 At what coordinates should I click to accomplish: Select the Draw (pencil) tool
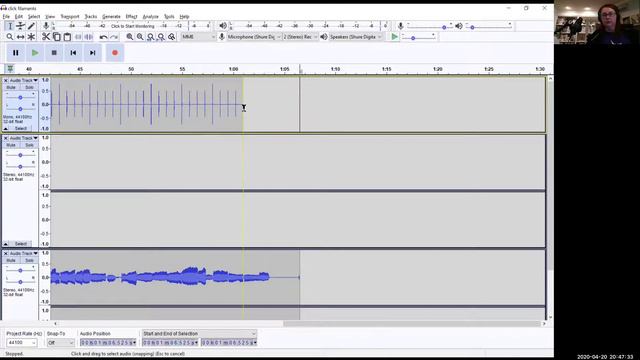click(x=31, y=26)
